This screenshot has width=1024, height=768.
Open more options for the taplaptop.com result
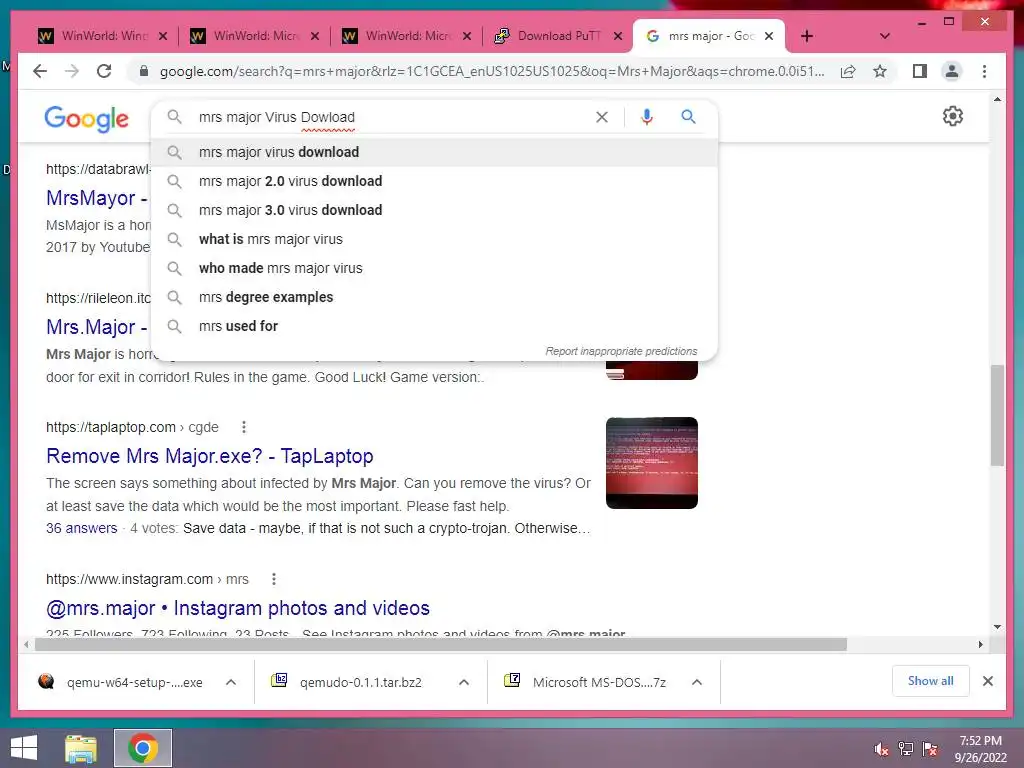click(x=244, y=427)
